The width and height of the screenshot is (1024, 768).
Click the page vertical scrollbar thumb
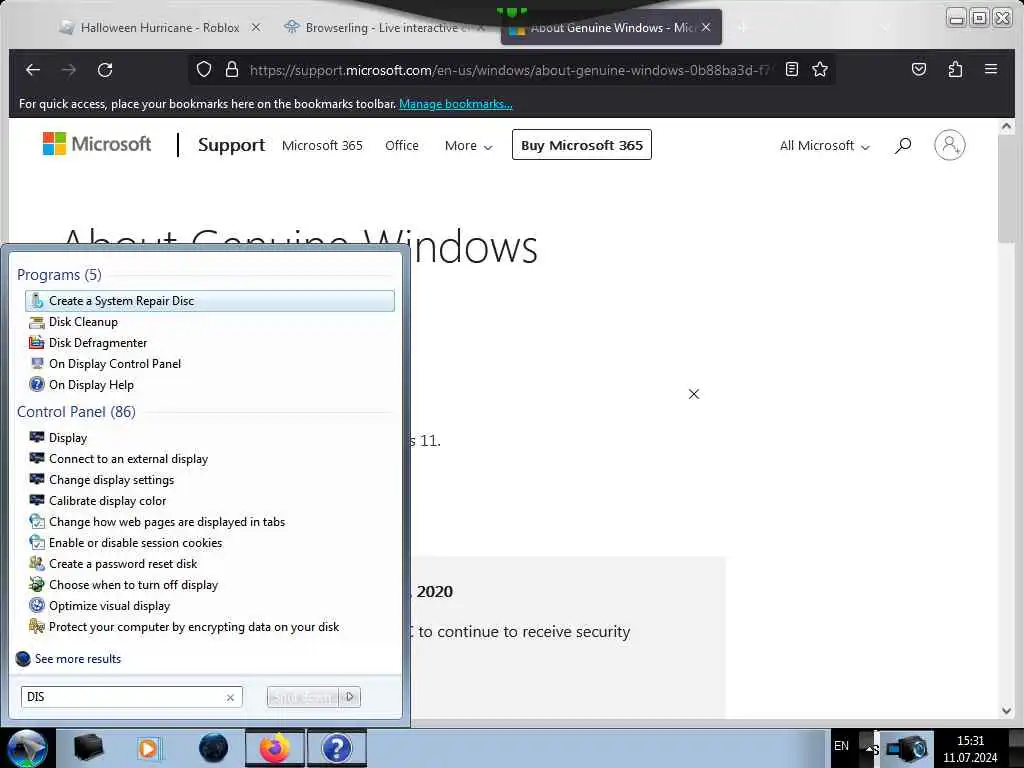(1006, 189)
